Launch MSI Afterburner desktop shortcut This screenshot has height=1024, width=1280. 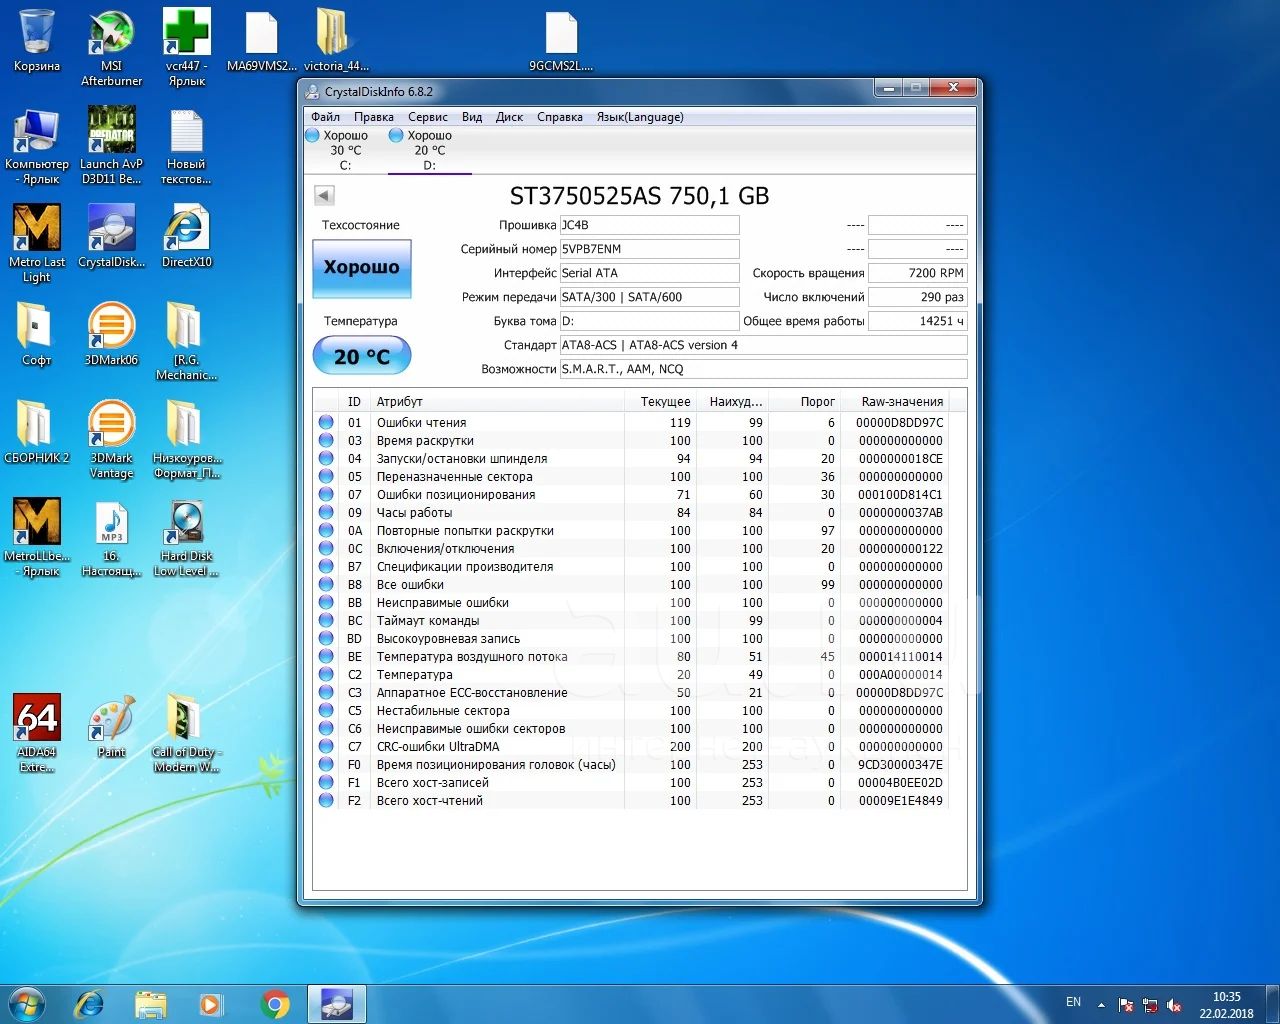pyautogui.click(x=111, y=48)
